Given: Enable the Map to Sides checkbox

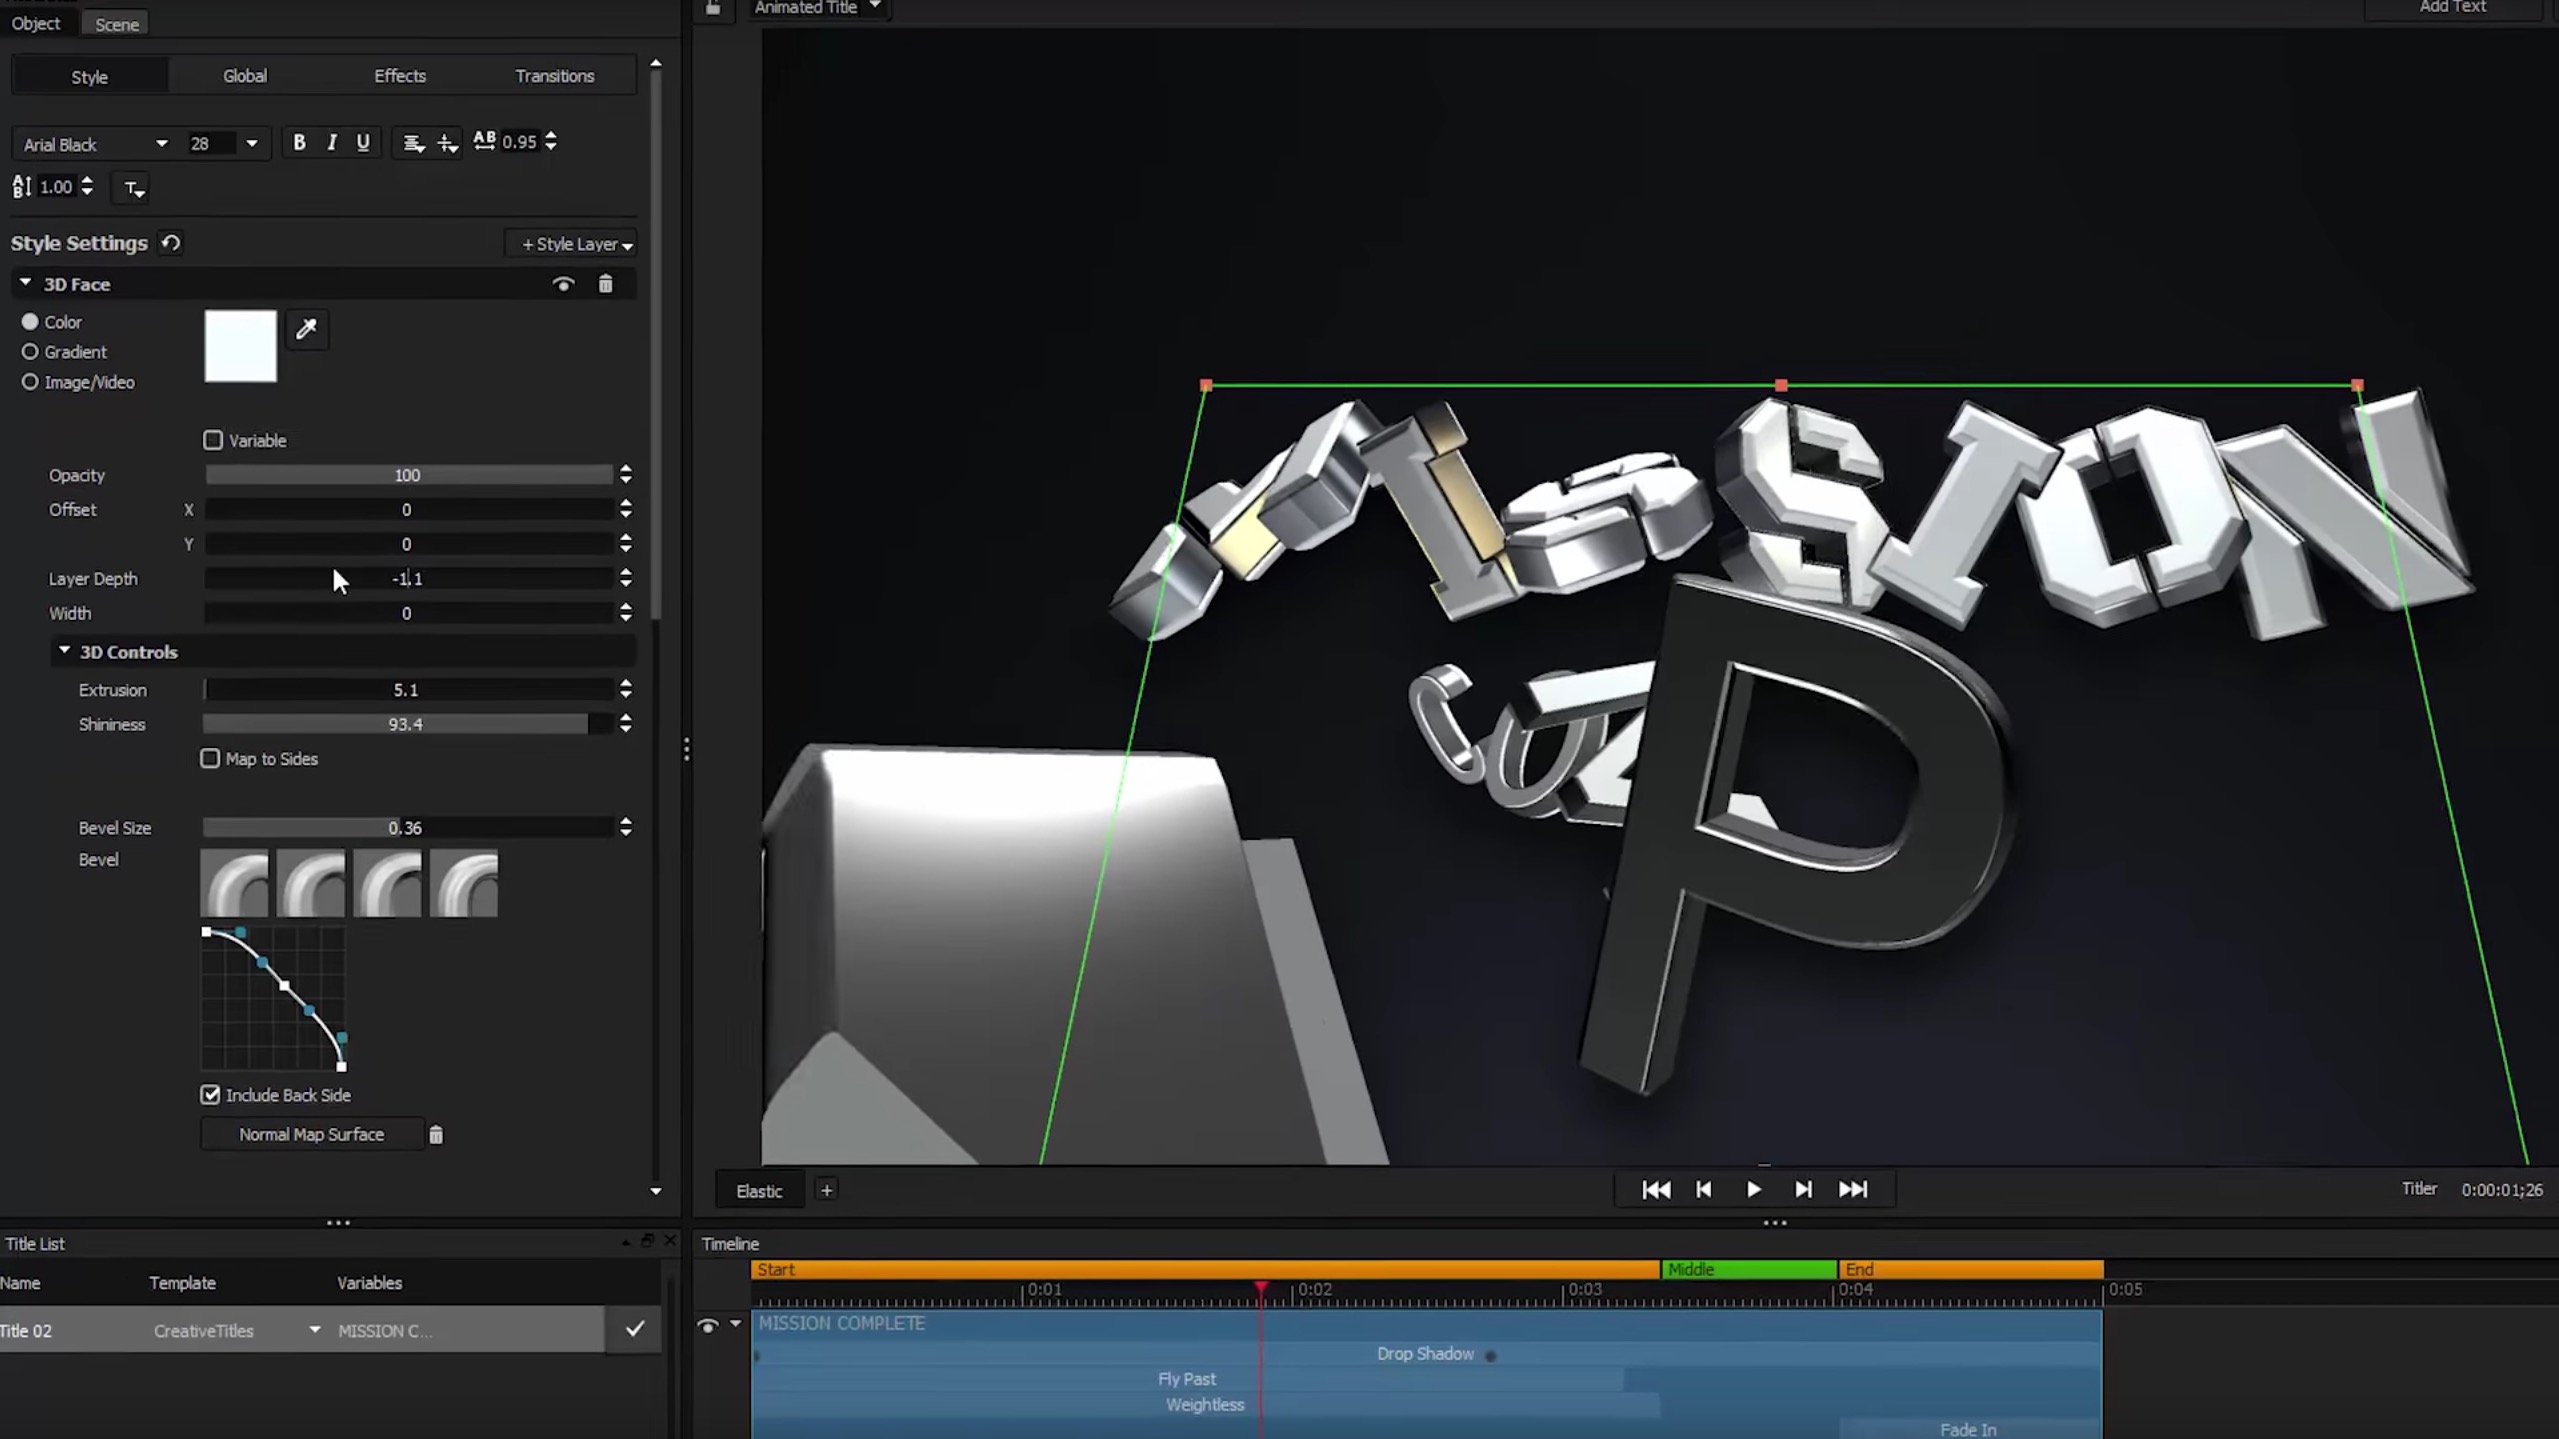Looking at the screenshot, I should click(x=209, y=757).
